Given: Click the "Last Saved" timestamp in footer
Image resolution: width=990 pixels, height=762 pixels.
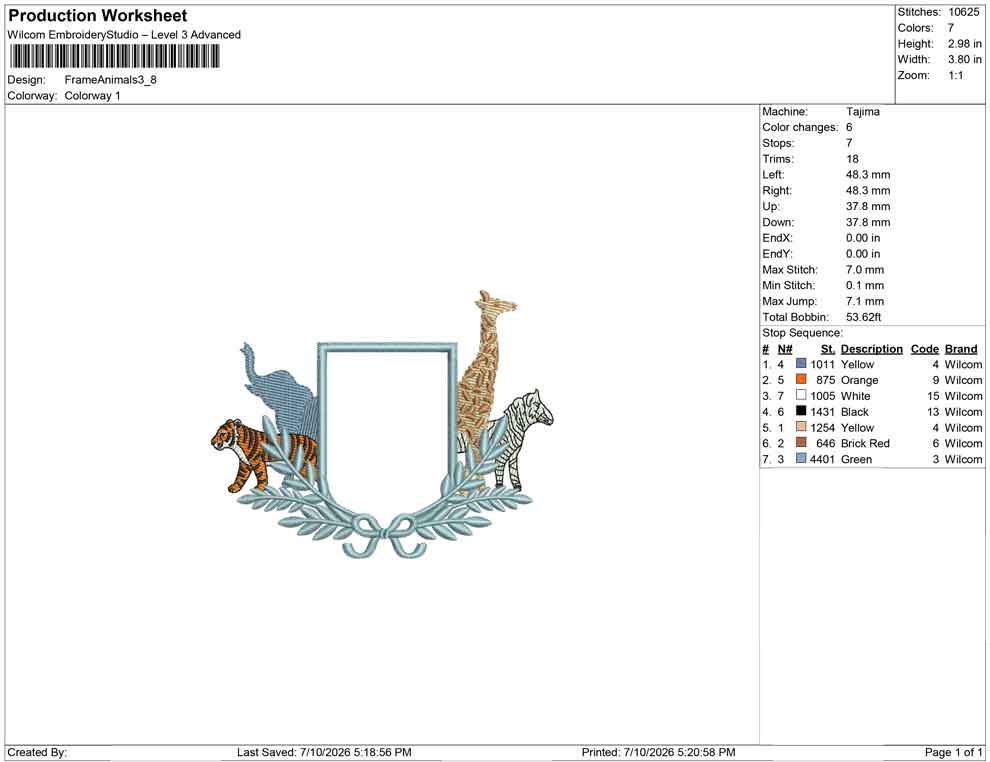Looking at the screenshot, I should point(324,752).
